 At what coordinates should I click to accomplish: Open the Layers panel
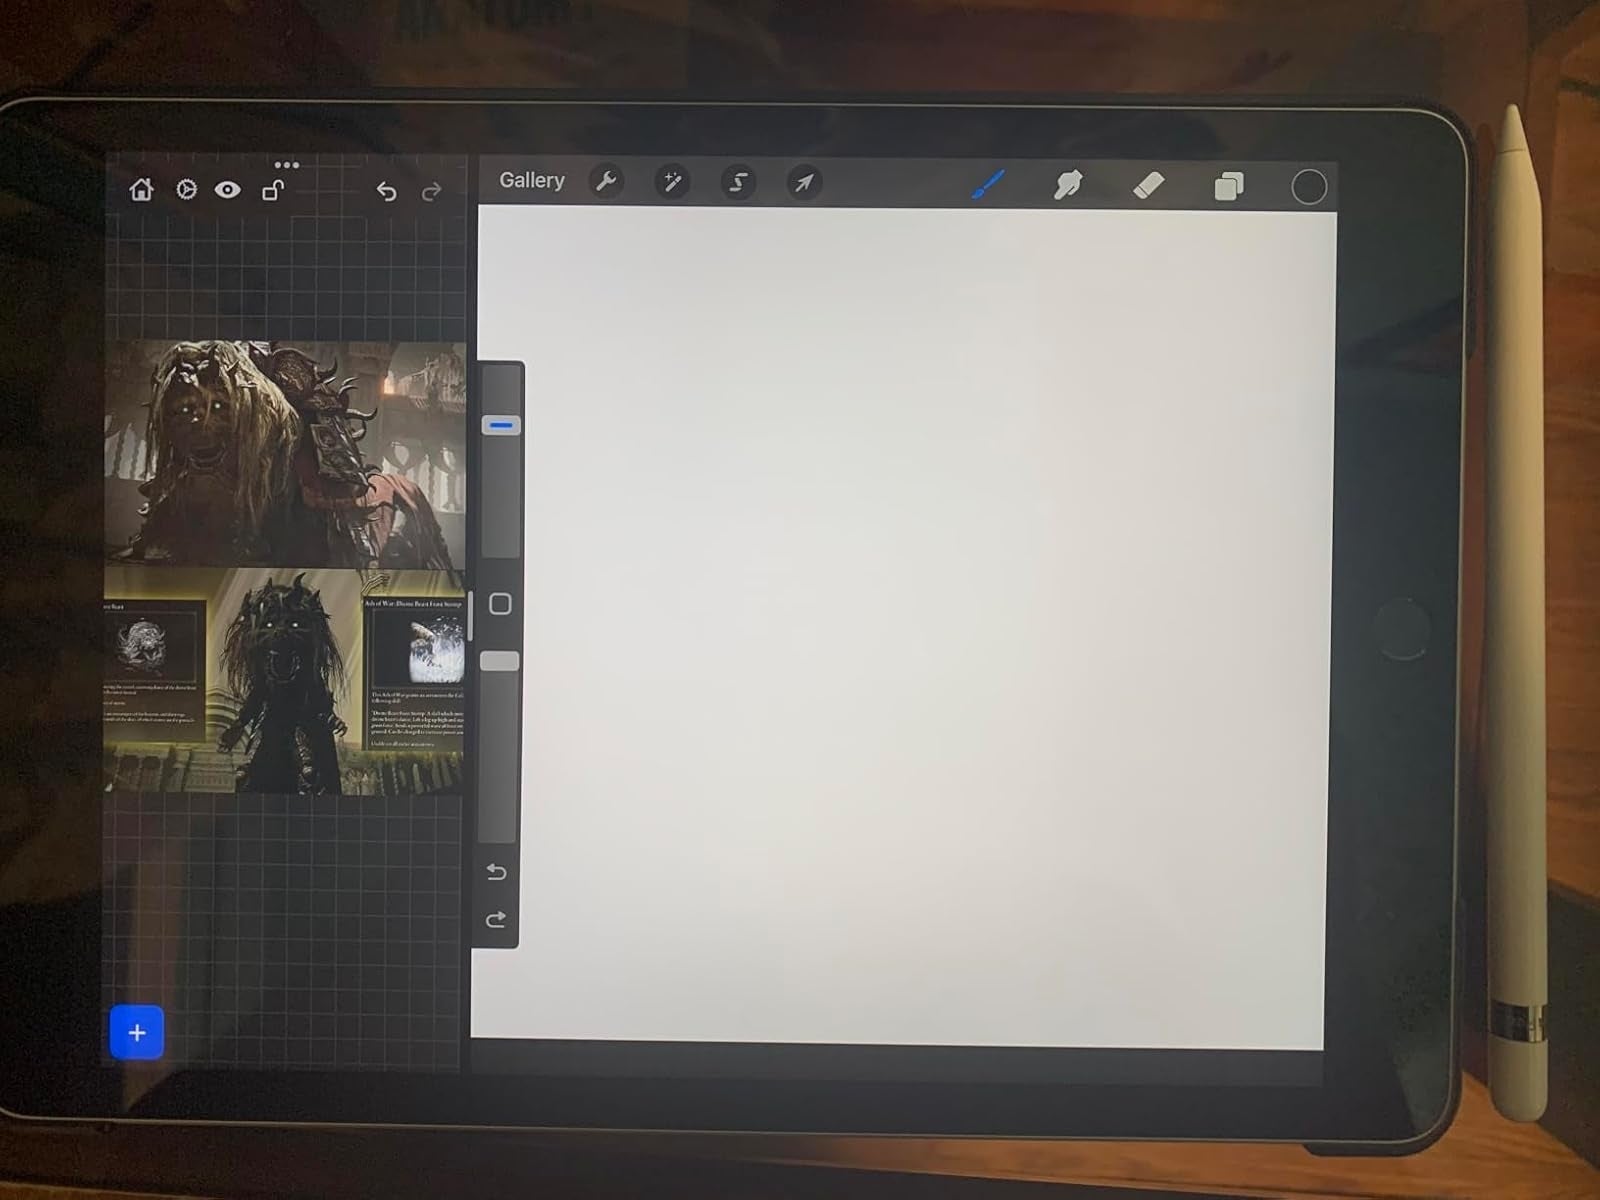click(x=1229, y=186)
